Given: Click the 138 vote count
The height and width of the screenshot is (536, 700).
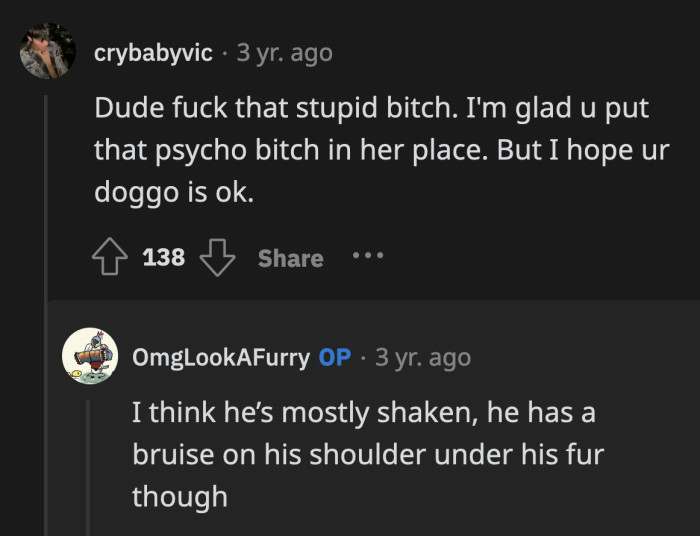Looking at the screenshot, I should coord(164,258).
